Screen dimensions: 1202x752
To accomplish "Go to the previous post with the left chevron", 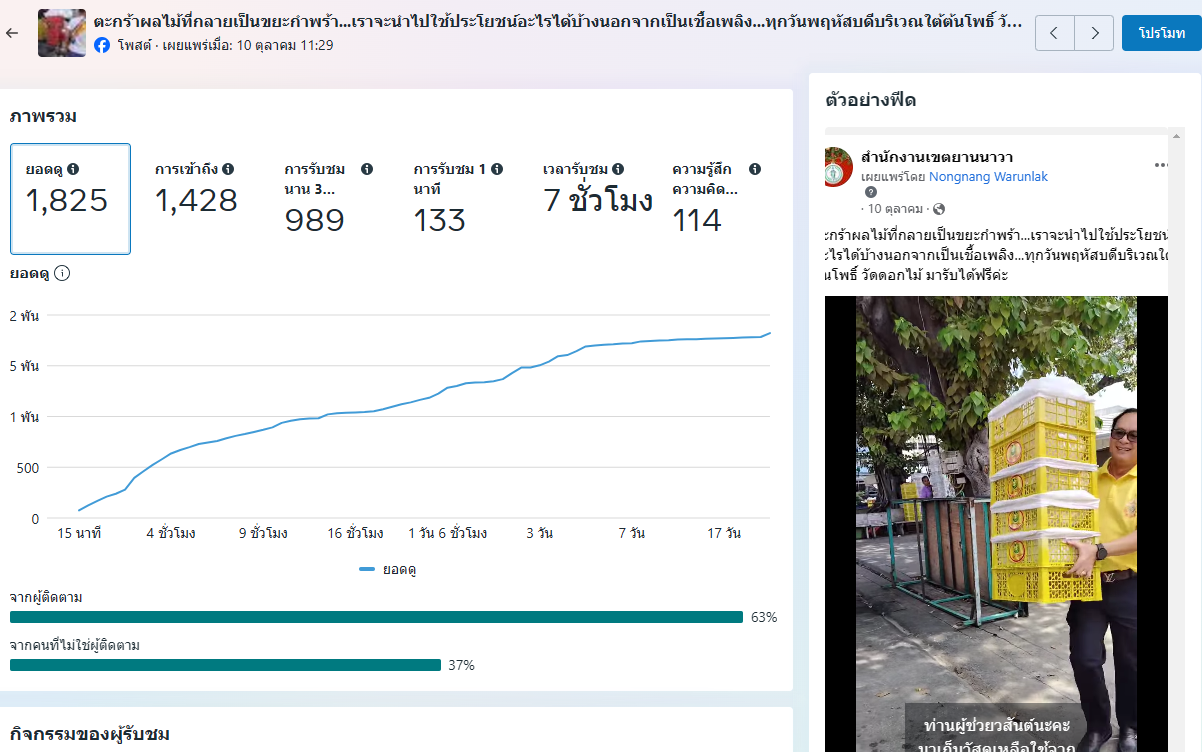I will (x=1054, y=33).
